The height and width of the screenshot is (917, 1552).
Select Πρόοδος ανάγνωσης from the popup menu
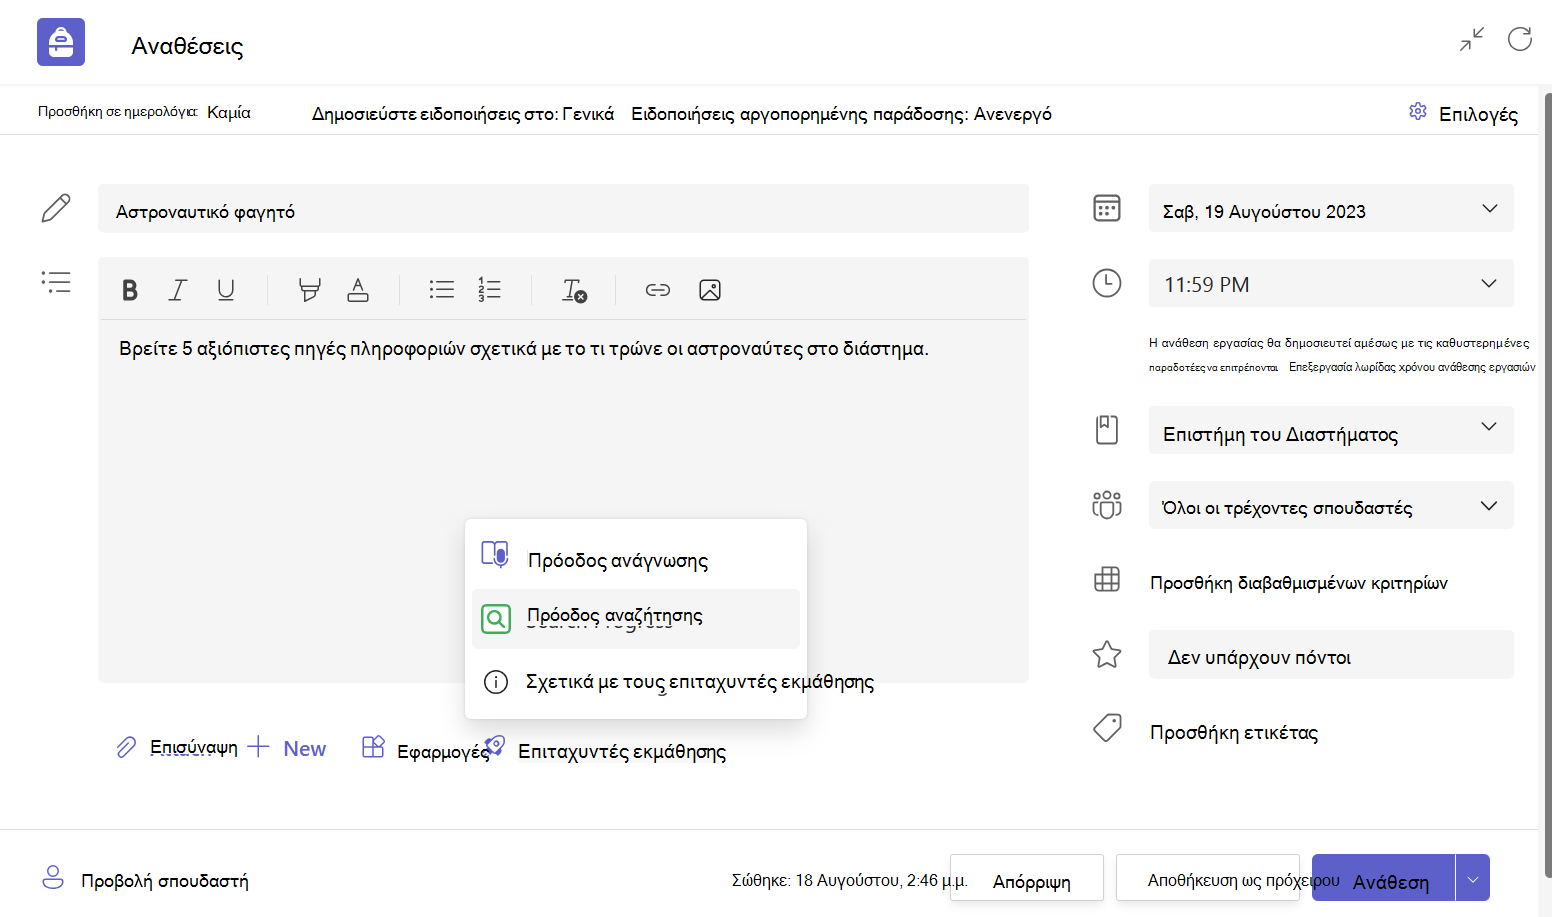[636, 558]
